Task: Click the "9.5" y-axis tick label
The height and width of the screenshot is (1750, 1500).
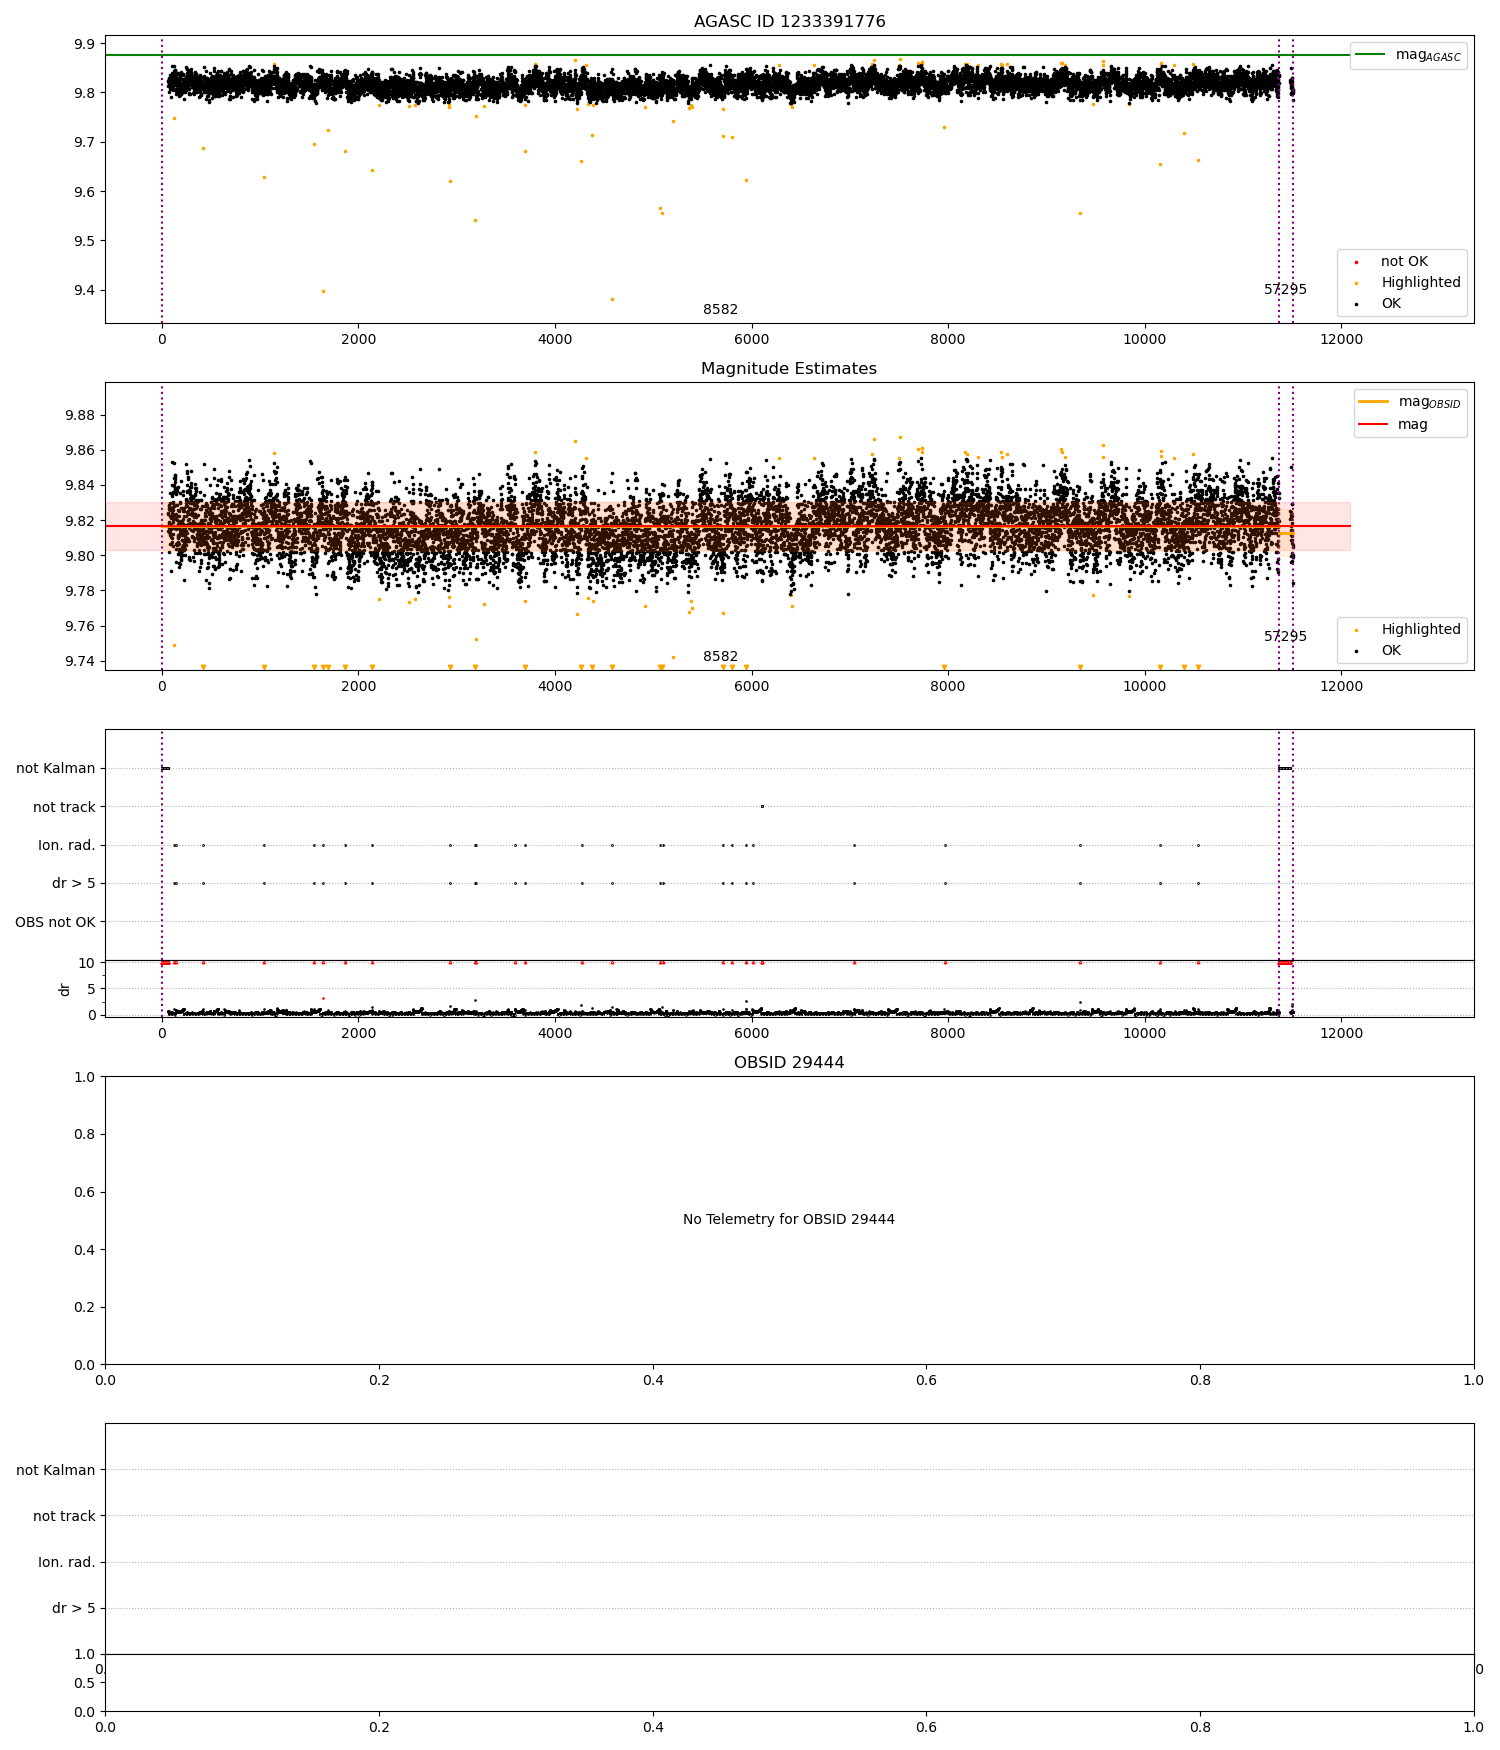Action: [85, 241]
